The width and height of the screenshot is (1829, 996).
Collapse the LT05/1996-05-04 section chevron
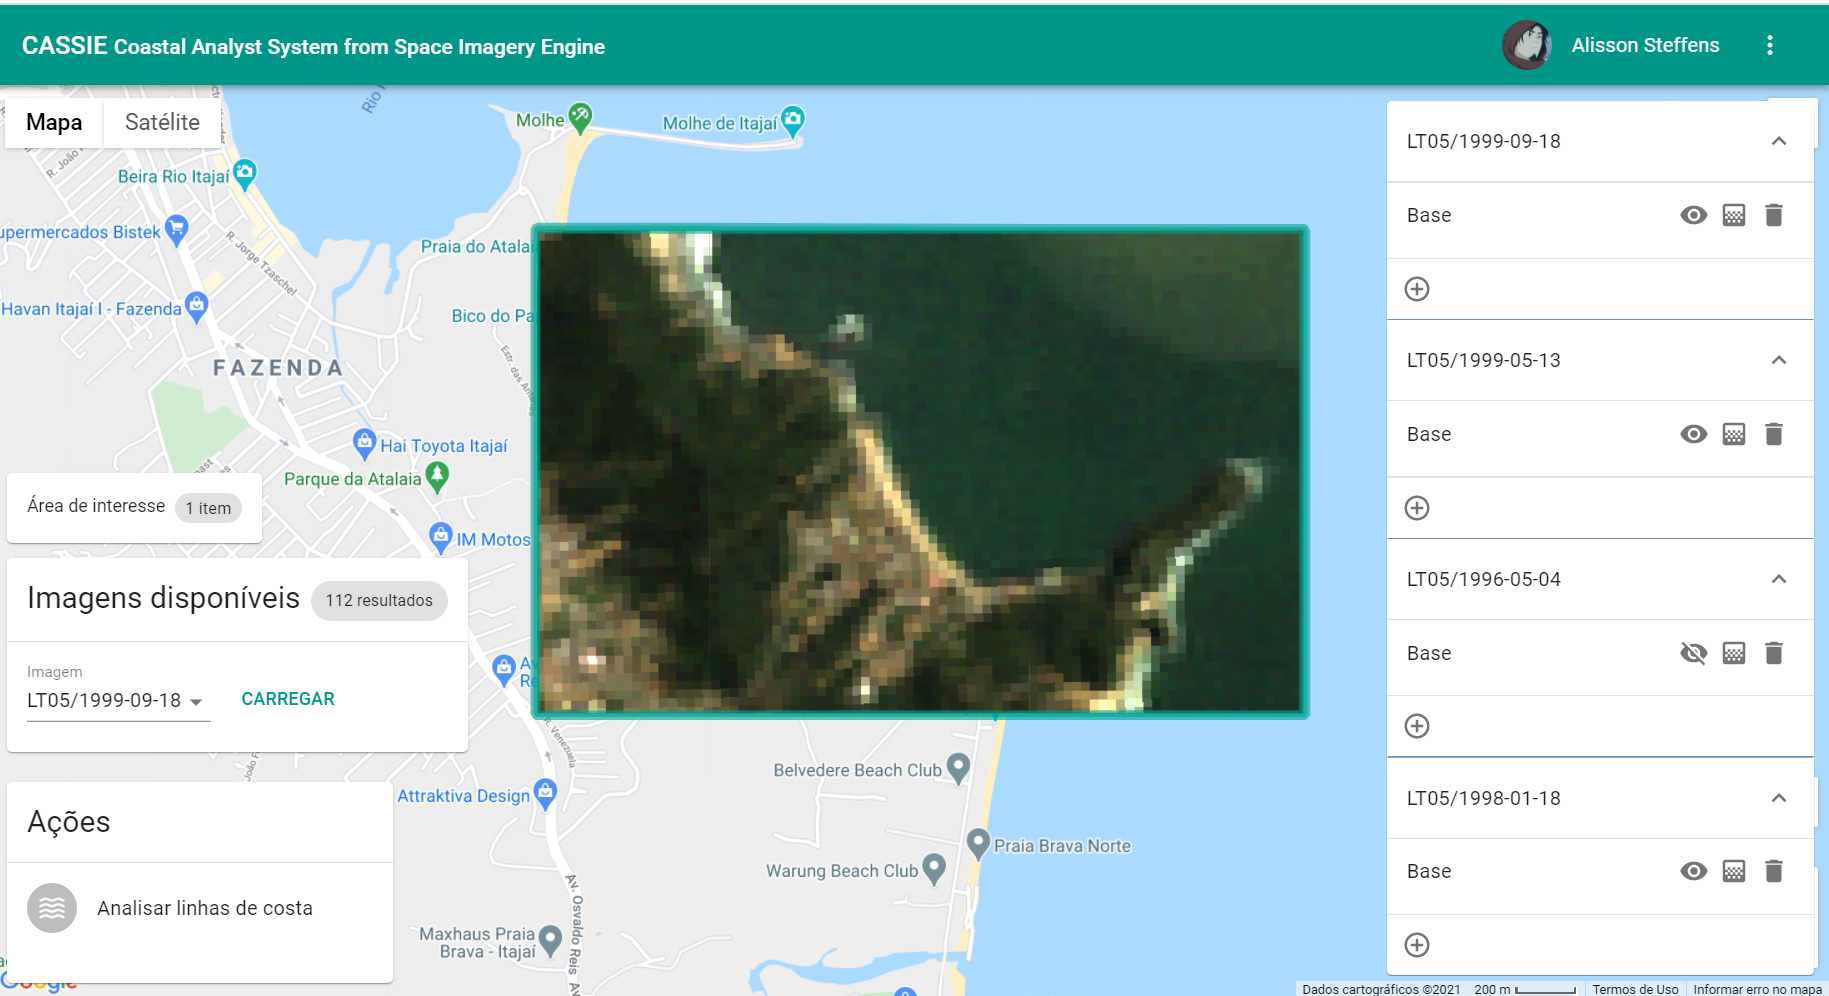click(x=1779, y=579)
